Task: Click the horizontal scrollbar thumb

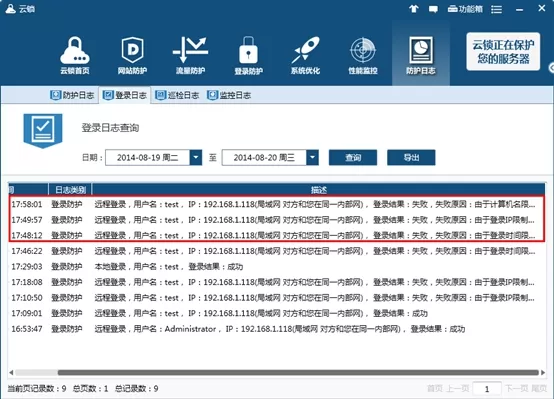Action: click(x=298, y=372)
